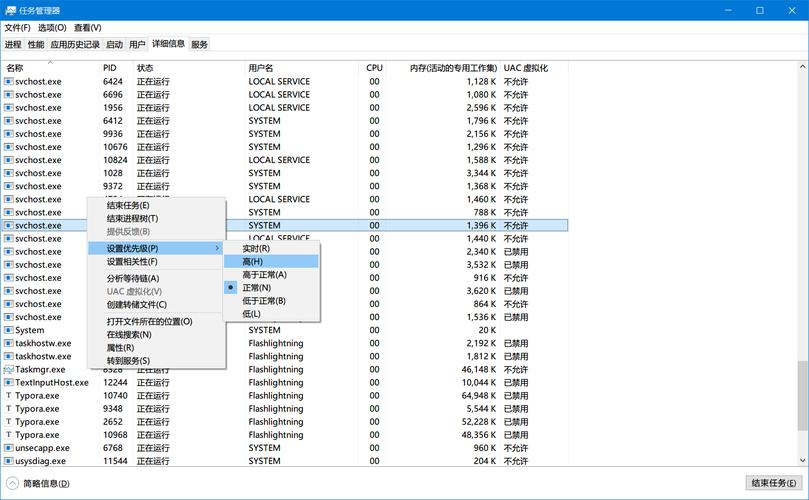Choose 转到服务(S) in the context menu

(157, 361)
